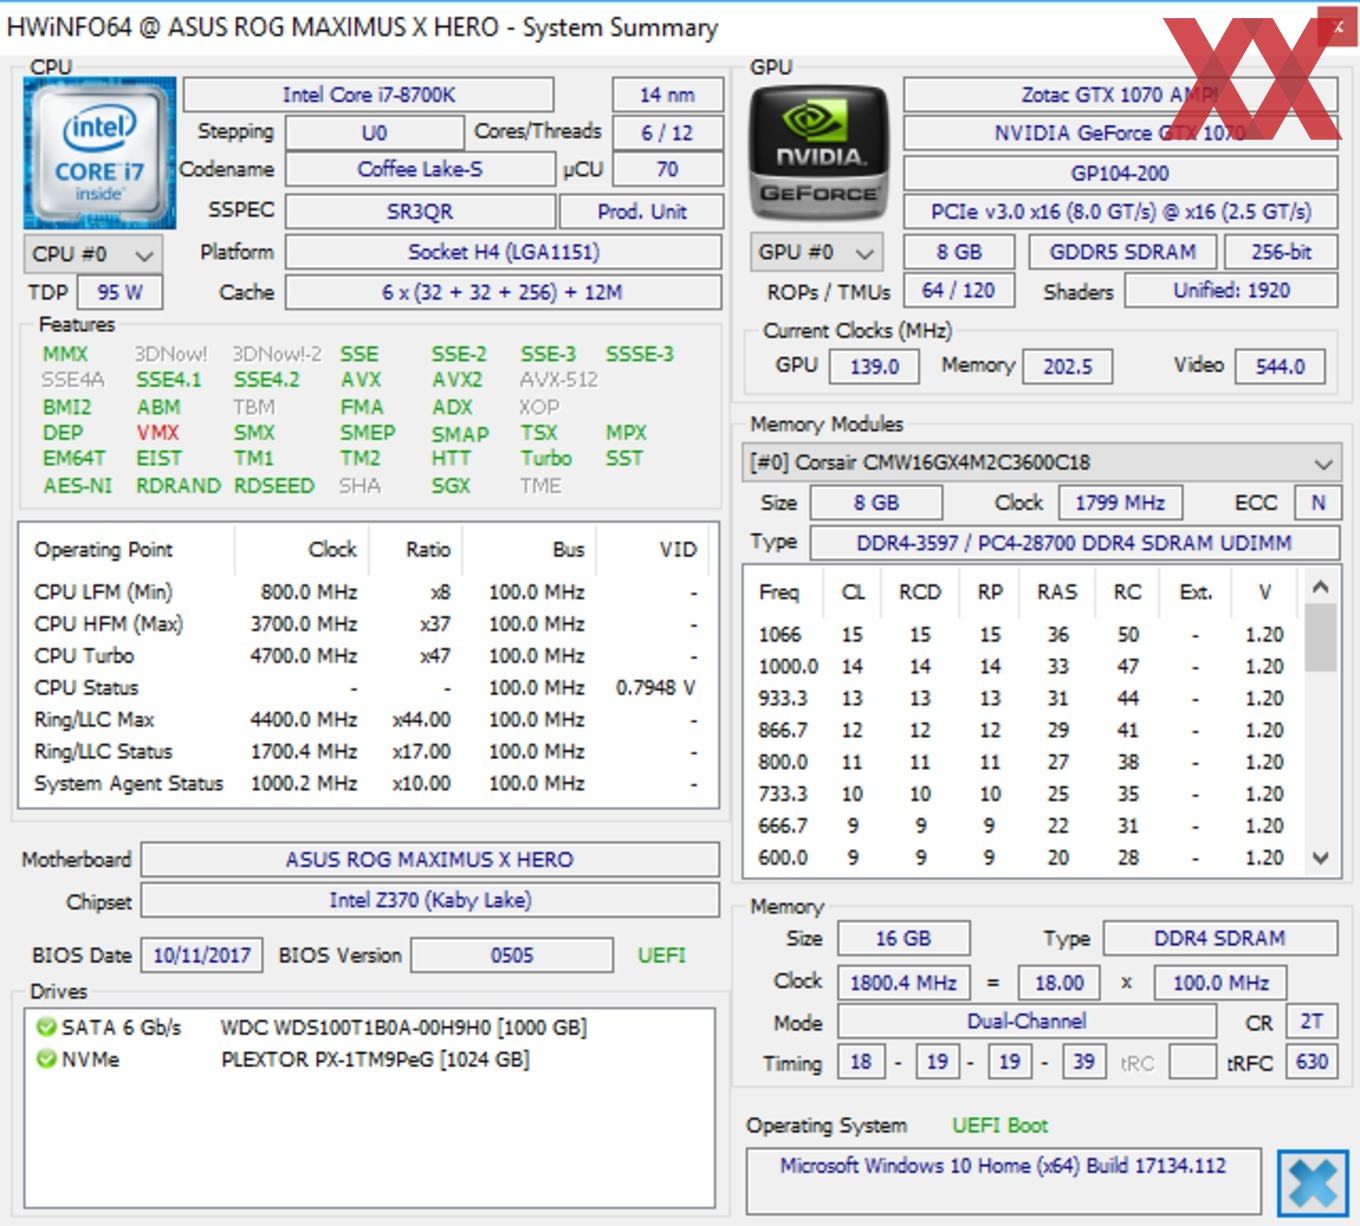Click the ASUS ROG MAXIMUS X HERO motherboard field
This screenshot has width=1360, height=1226.
click(430, 860)
